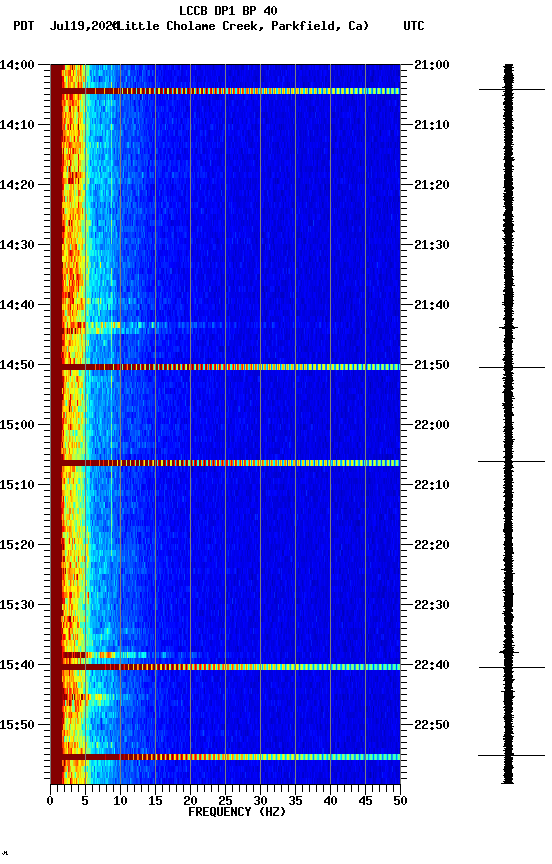Click the '14:50' PDT time label
This screenshot has height=864, width=552.
click(17, 365)
